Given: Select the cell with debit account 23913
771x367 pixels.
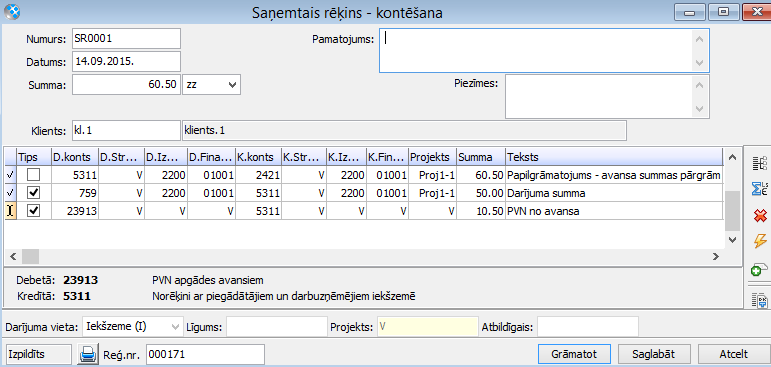Looking at the screenshot, I should 75,211.
